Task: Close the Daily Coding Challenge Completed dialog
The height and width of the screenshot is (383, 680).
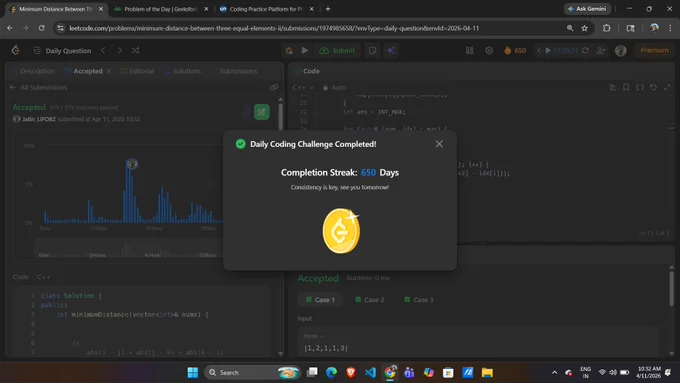Action: pos(439,144)
